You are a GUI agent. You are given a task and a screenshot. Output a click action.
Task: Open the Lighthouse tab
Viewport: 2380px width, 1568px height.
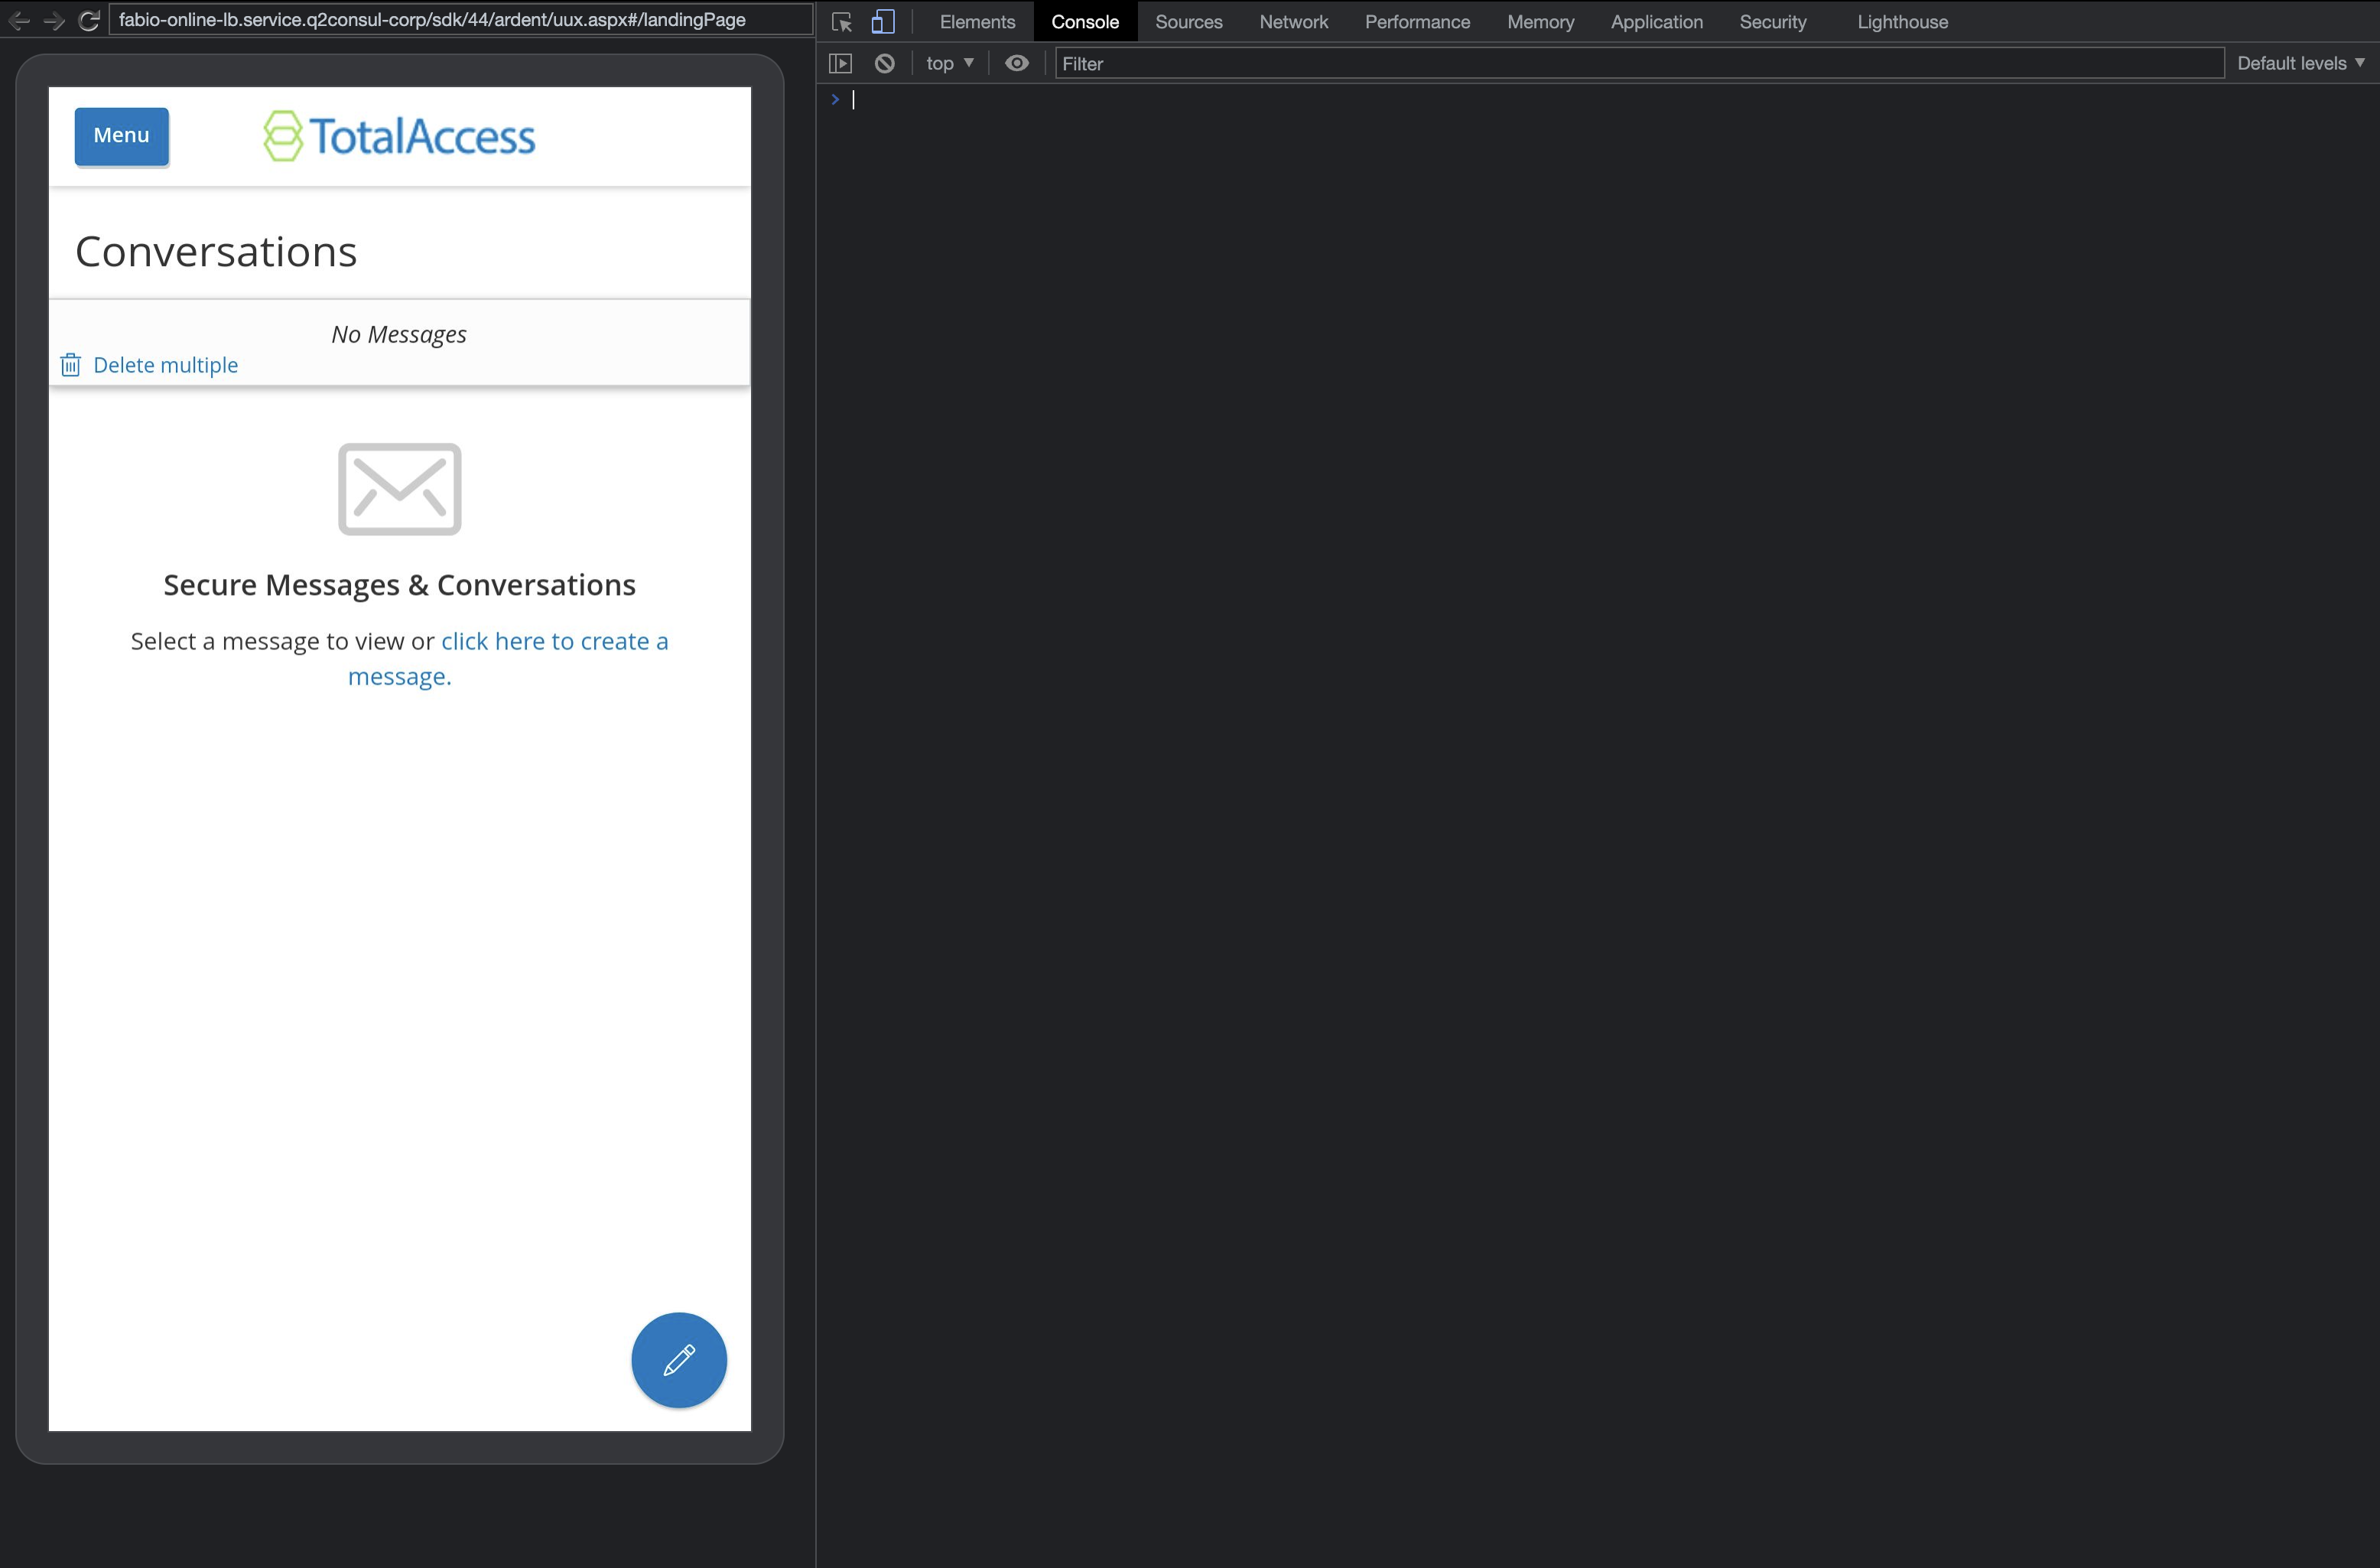tap(1902, 22)
